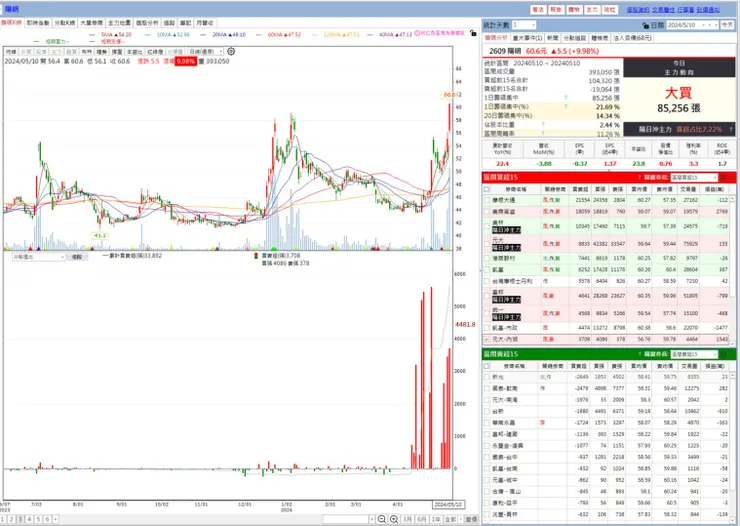This screenshot has width=740, height=526.
Task: Click help icon beside 佔股本比重
Action: tap(543, 125)
